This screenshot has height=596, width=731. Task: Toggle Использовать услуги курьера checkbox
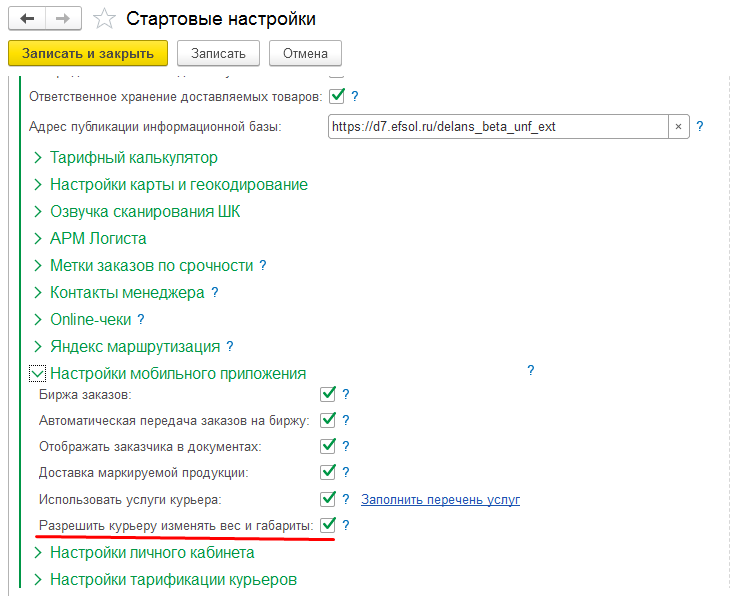click(x=328, y=499)
